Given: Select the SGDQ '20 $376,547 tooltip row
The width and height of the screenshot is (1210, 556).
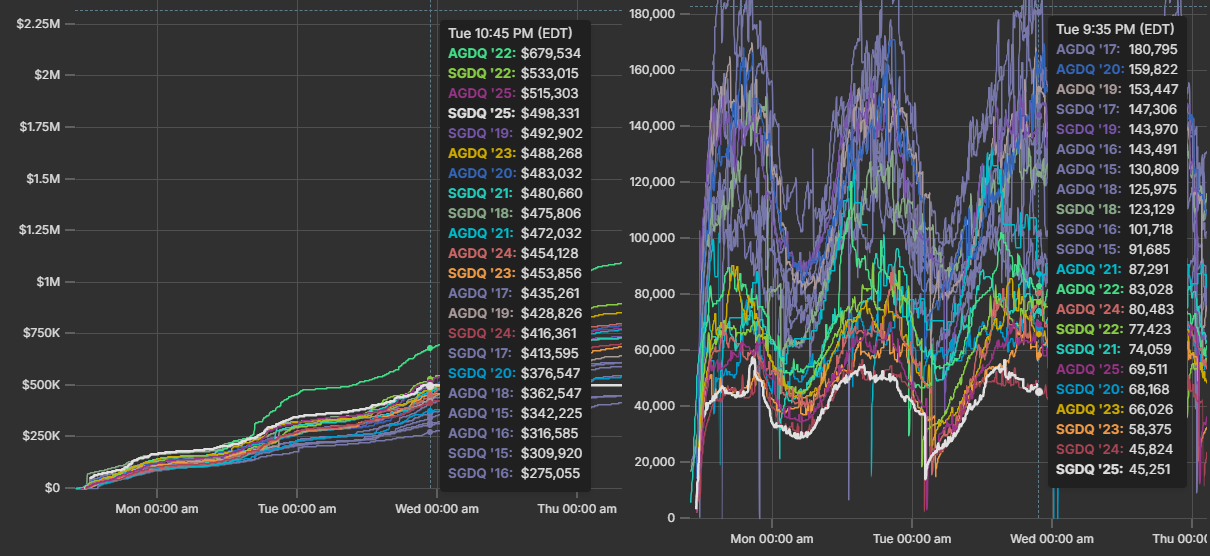Looking at the screenshot, I should pos(514,373).
